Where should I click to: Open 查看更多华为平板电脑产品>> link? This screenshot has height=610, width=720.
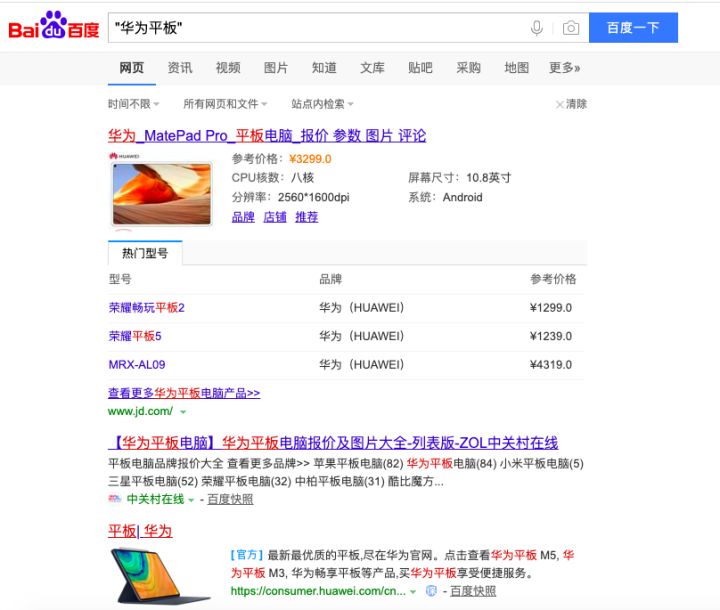pyautogui.click(x=184, y=393)
